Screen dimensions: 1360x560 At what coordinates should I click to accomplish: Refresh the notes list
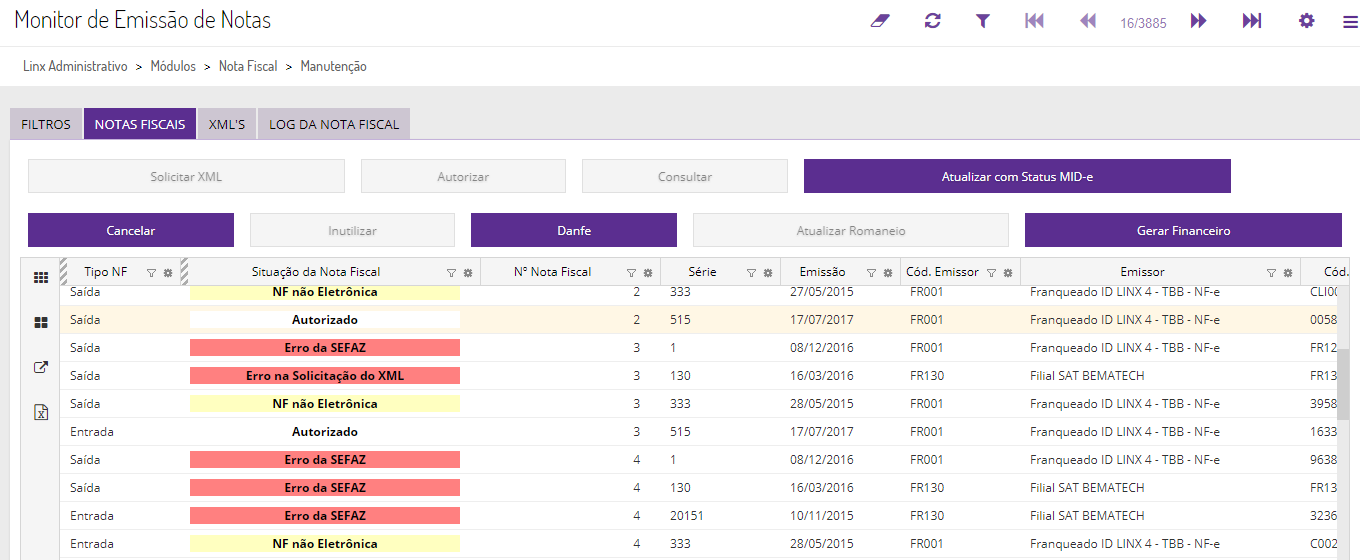point(933,21)
